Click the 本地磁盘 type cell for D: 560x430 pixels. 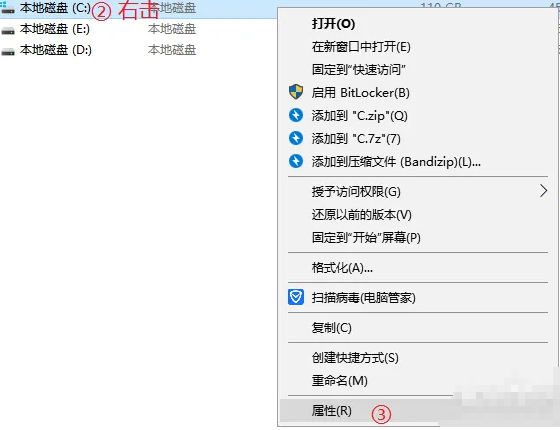pyautogui.click(x=172, y=50)
